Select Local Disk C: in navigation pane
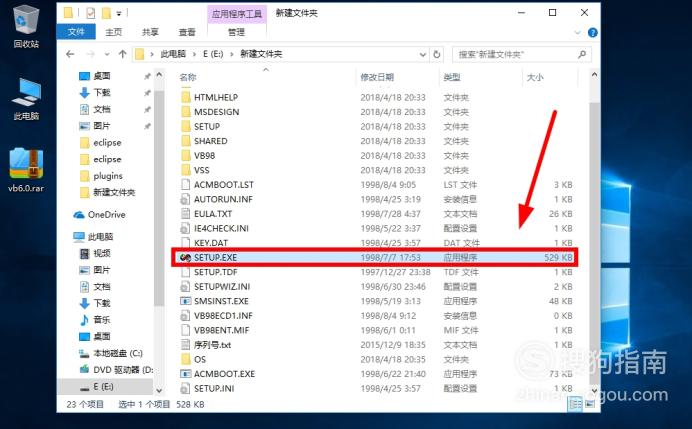Viewport: 692px width, 429px height. coord(111,353)
